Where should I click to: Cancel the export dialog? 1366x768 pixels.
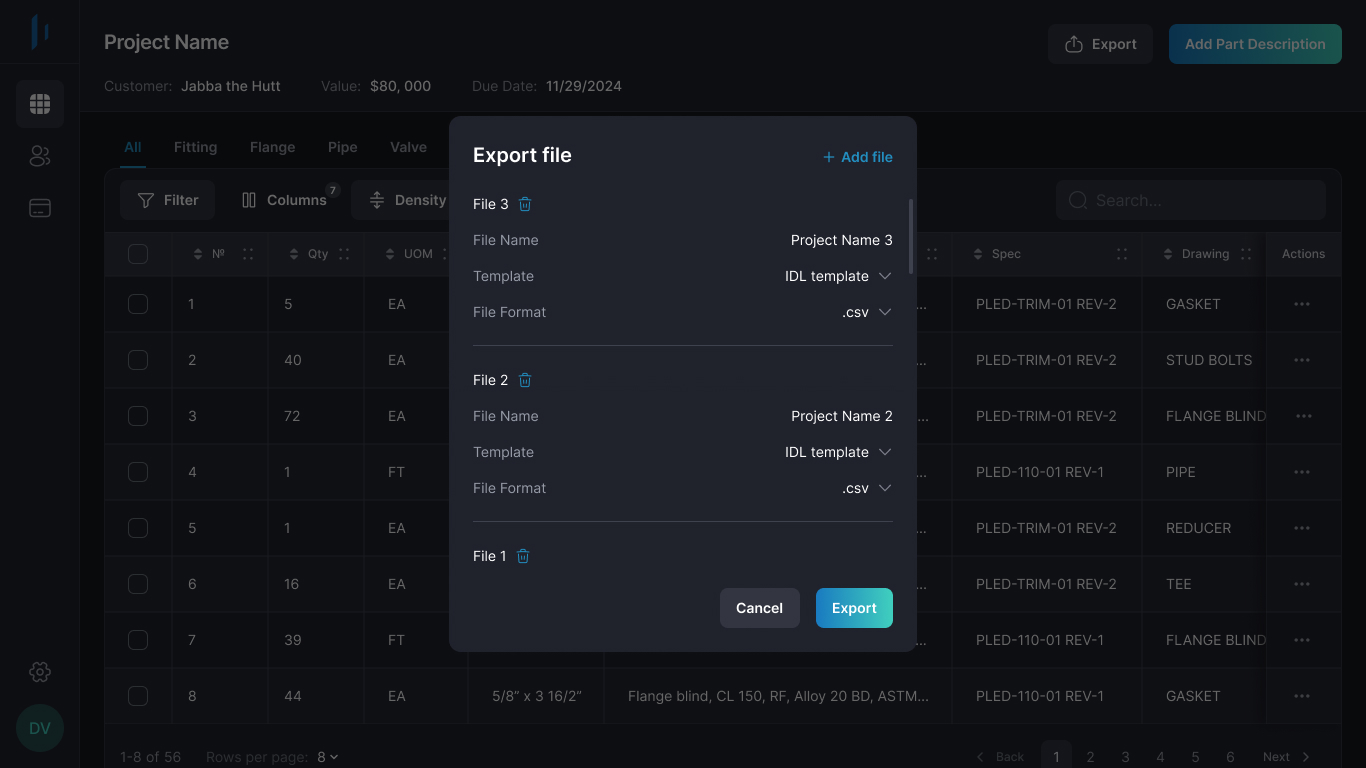point(759,608)
